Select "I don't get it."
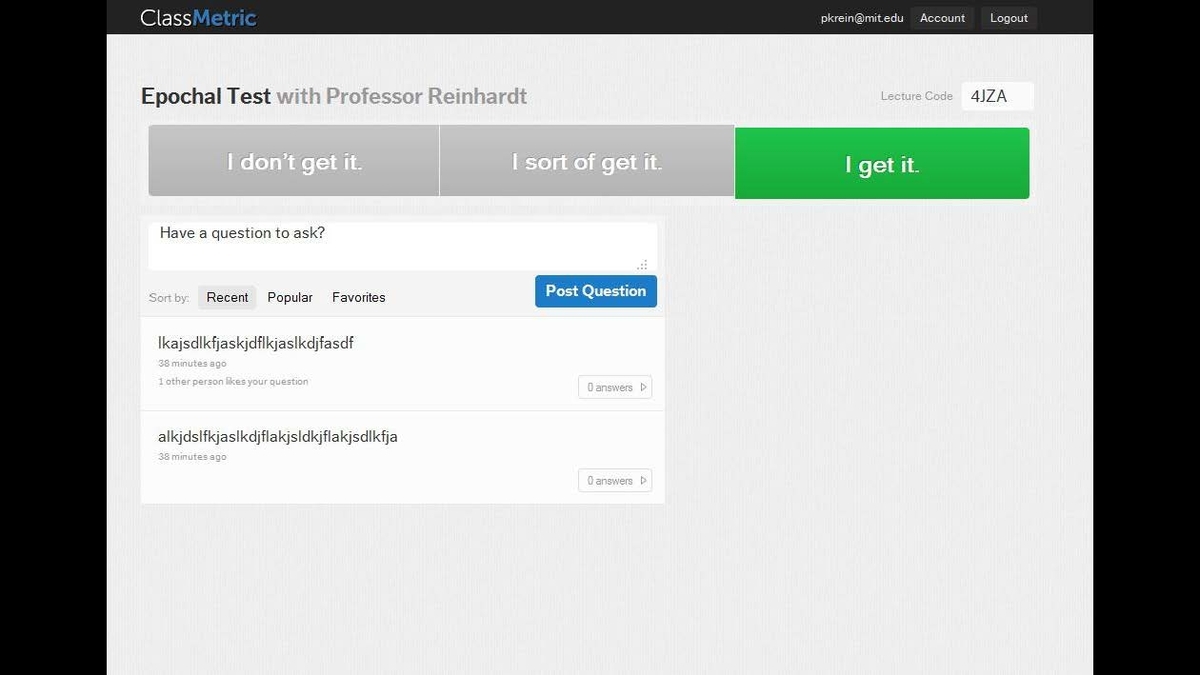The height and width of the screenshot is (675, 1200). (294, 161)
